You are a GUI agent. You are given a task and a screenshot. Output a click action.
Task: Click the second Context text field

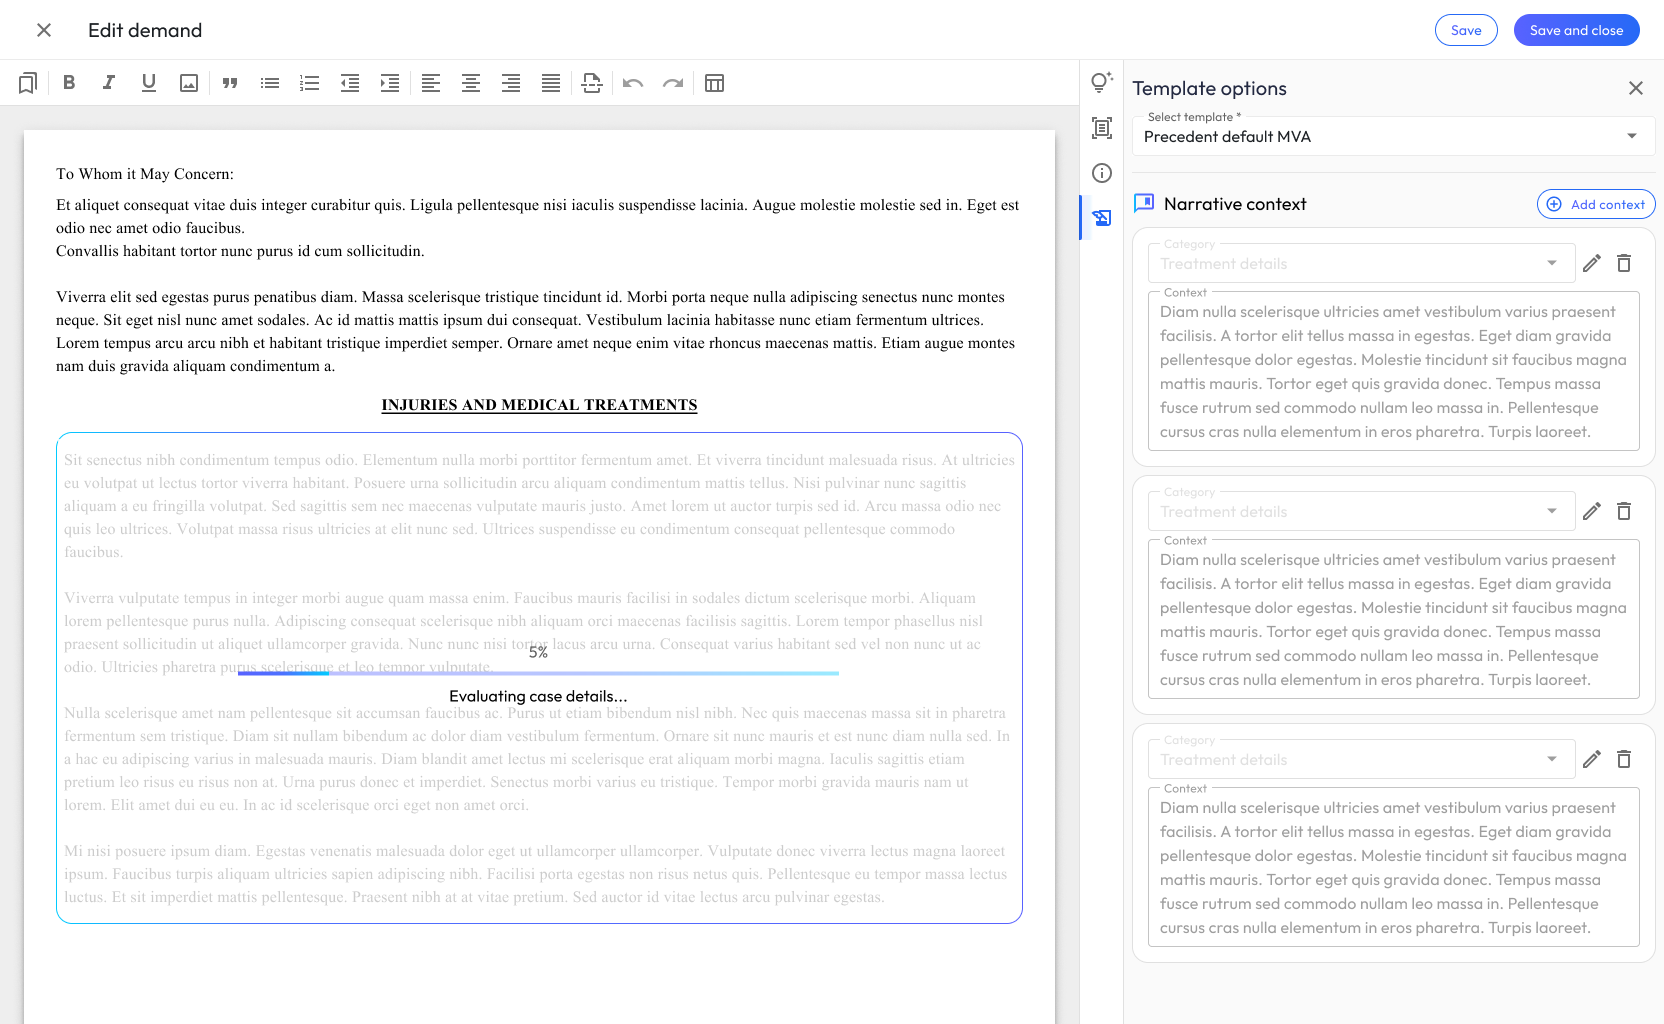pos(1393,619)
